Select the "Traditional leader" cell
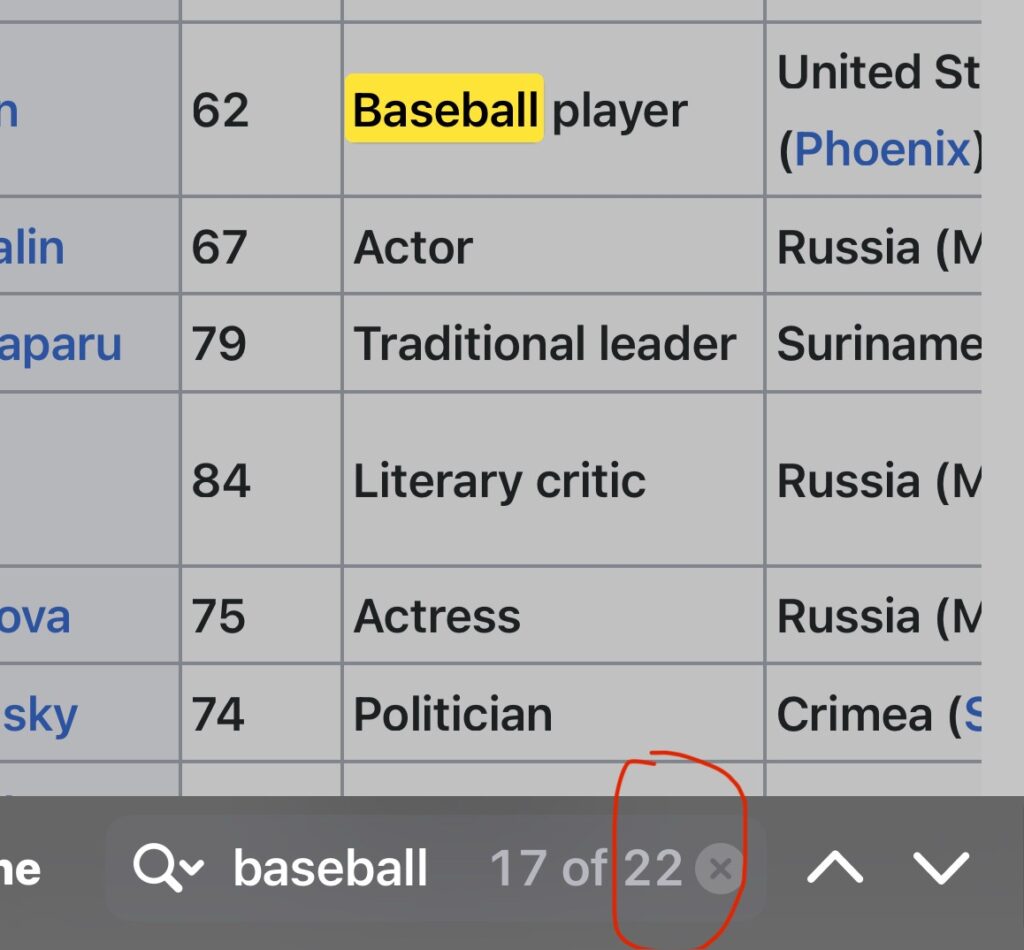 [x=545, y=344]
